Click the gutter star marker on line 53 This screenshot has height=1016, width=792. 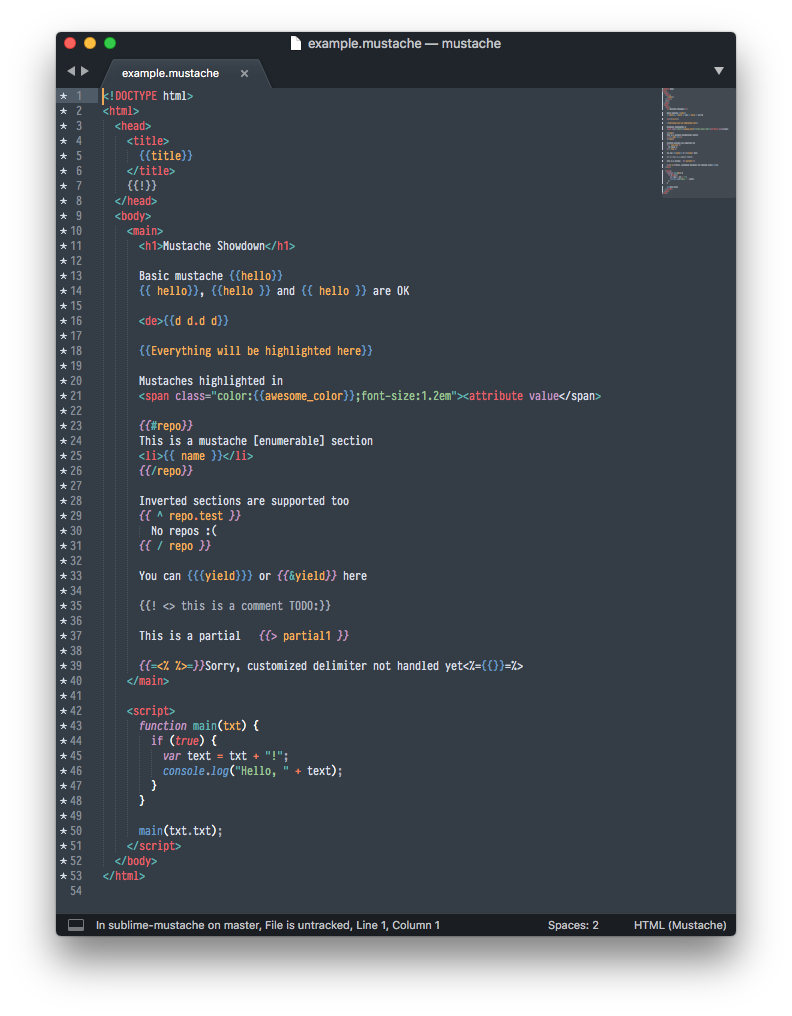64,876
